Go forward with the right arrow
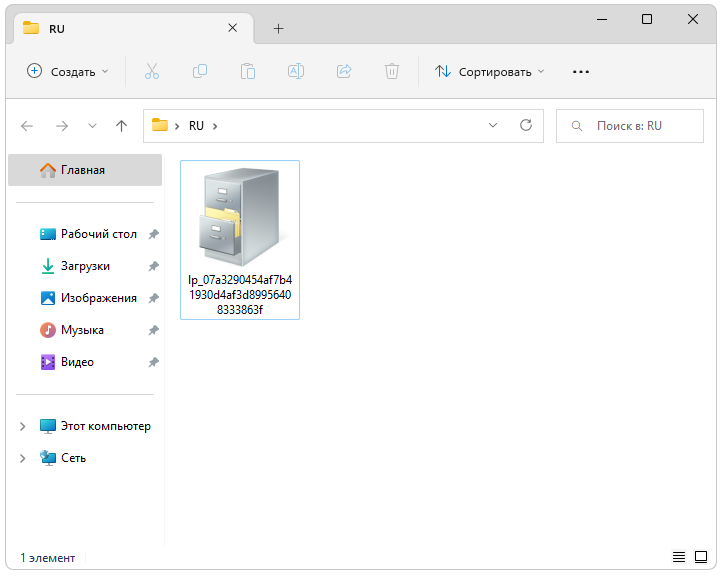The image size is (722, 577). (x=62, y=126)
